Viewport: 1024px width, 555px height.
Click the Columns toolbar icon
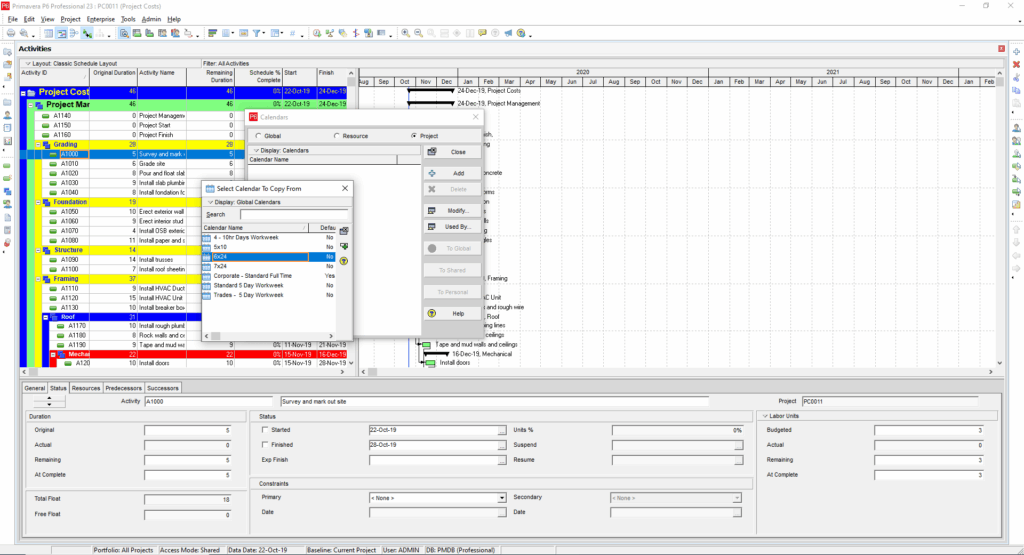coord(225,33)
